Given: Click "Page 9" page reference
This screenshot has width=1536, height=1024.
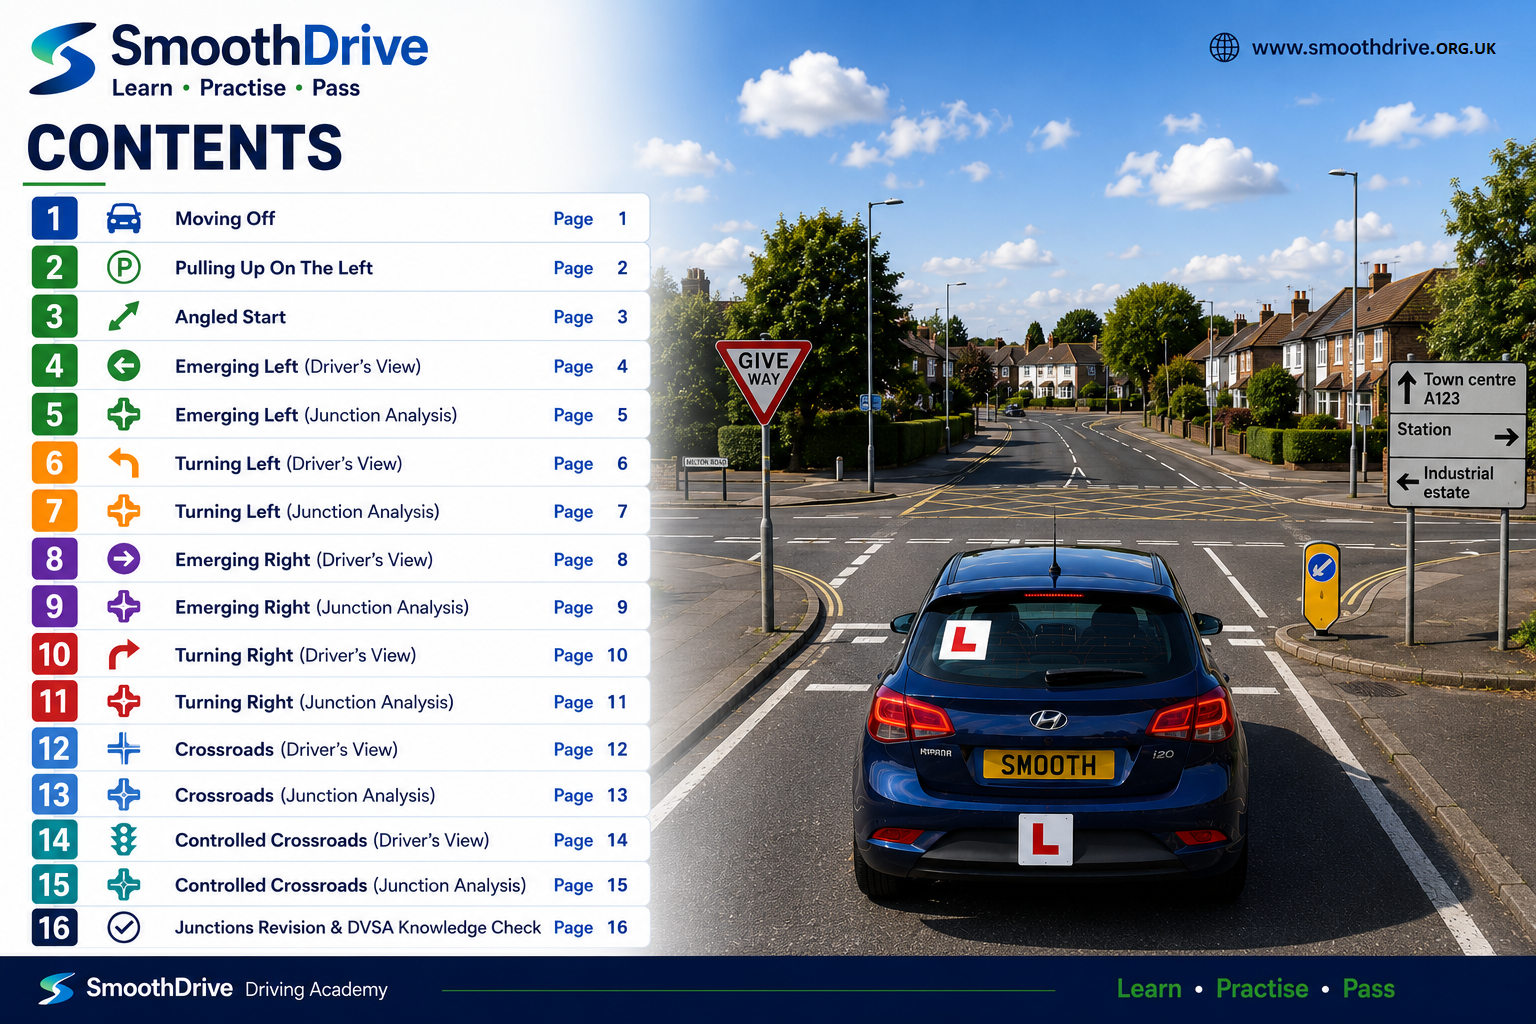Looking at the screenshot, I should (x=590, y=607).
